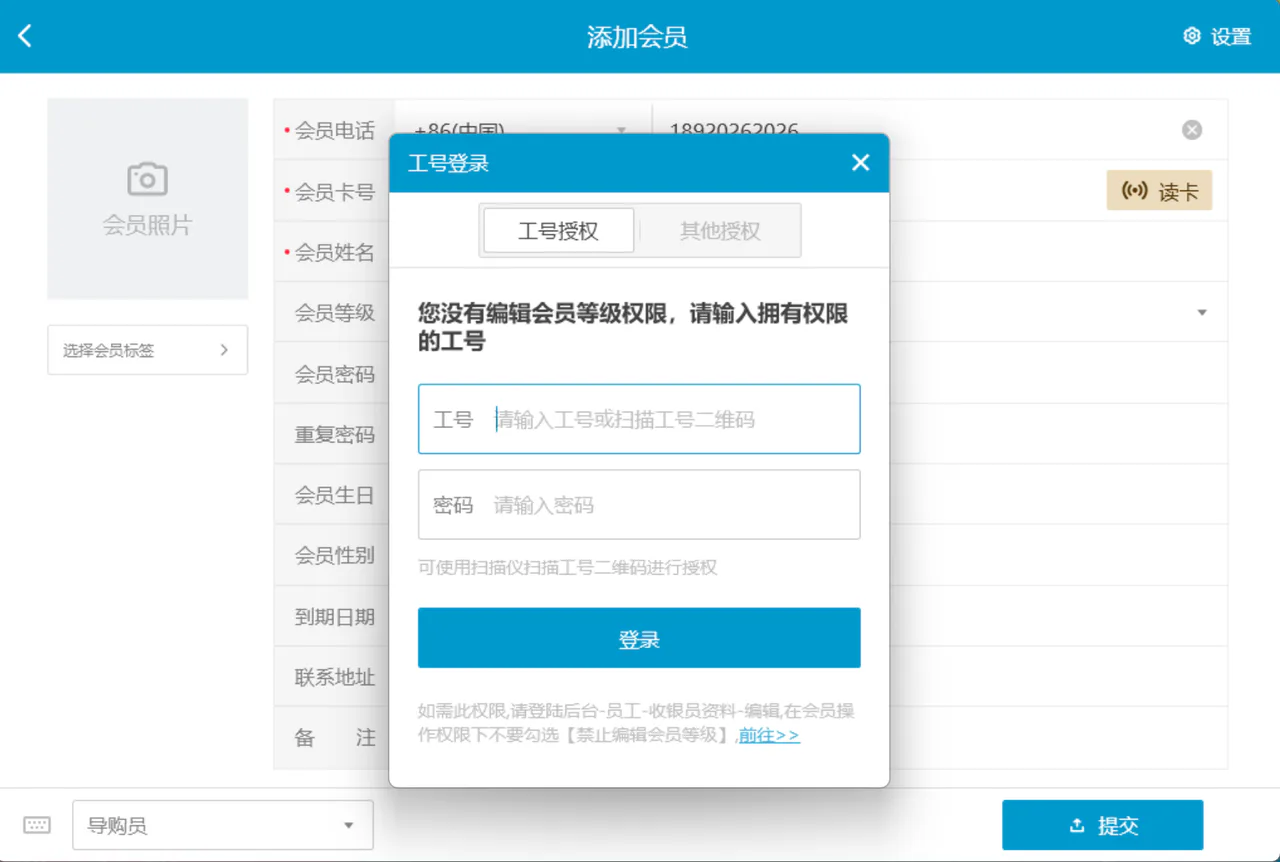Focus the 工号 input field
1280x862 pixels.
(x=639, y=419)
